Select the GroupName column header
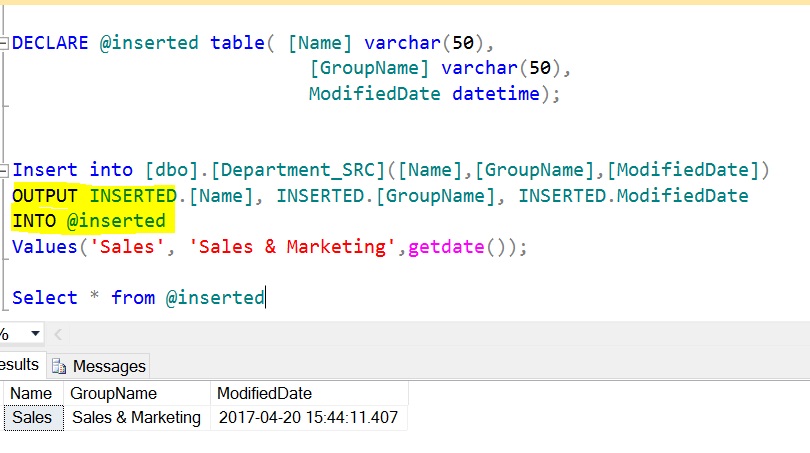The image size is (810, 453). click(113, 393)
